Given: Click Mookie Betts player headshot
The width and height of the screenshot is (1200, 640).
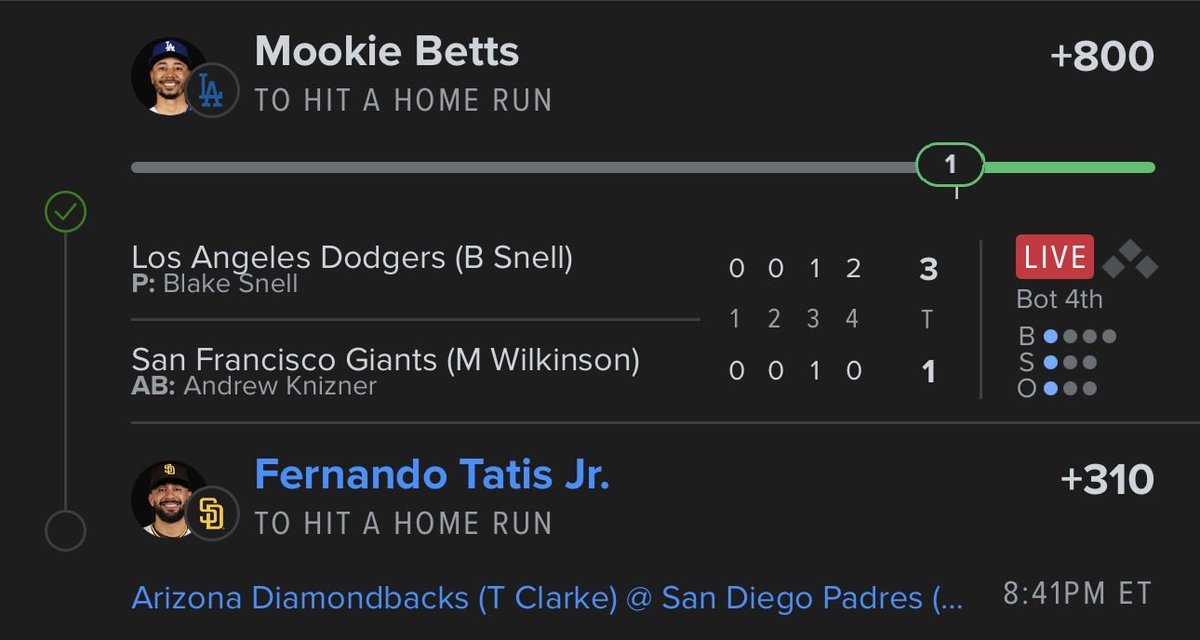Looking at the screenshot, I should (x=167, y=76).
